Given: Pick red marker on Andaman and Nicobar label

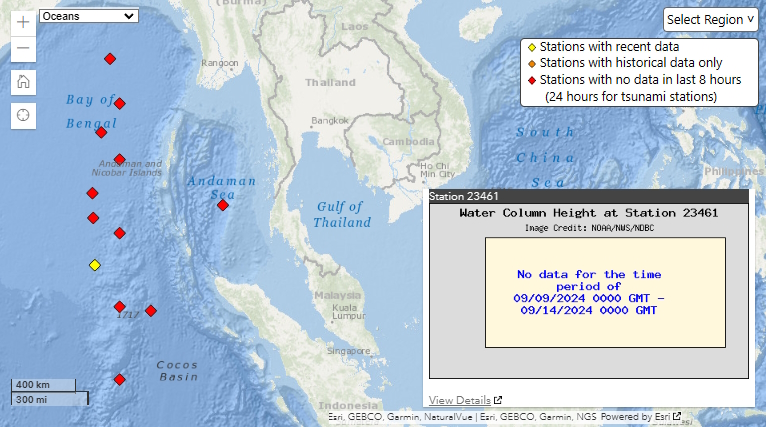Looking at the screenshot, I should pyautogui.click(x=120, y=159).
